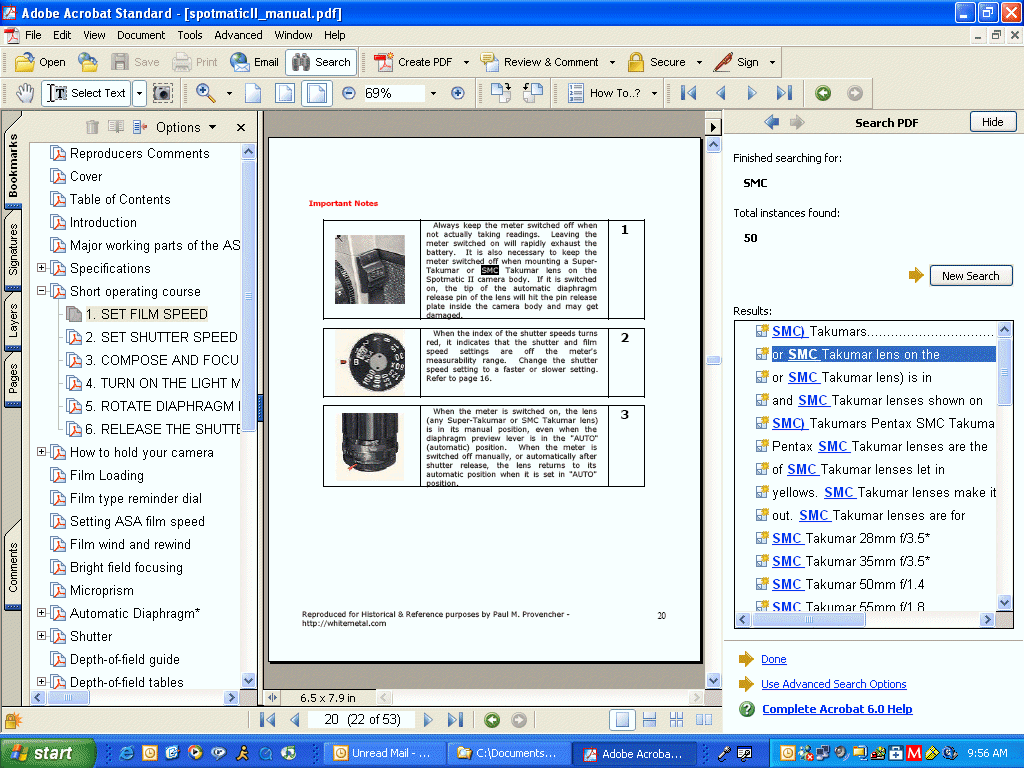
Task: Open the Film Loading bookmark
Action: tap(106, 475)
